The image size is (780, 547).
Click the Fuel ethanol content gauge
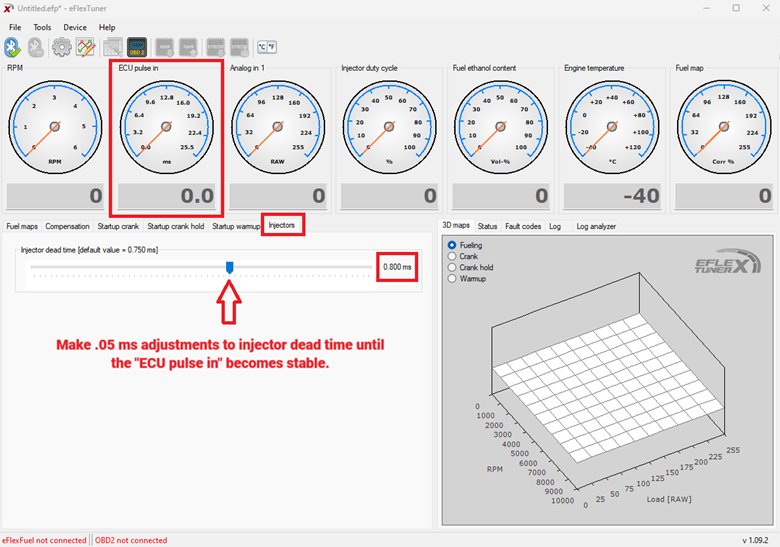[500, 127]
